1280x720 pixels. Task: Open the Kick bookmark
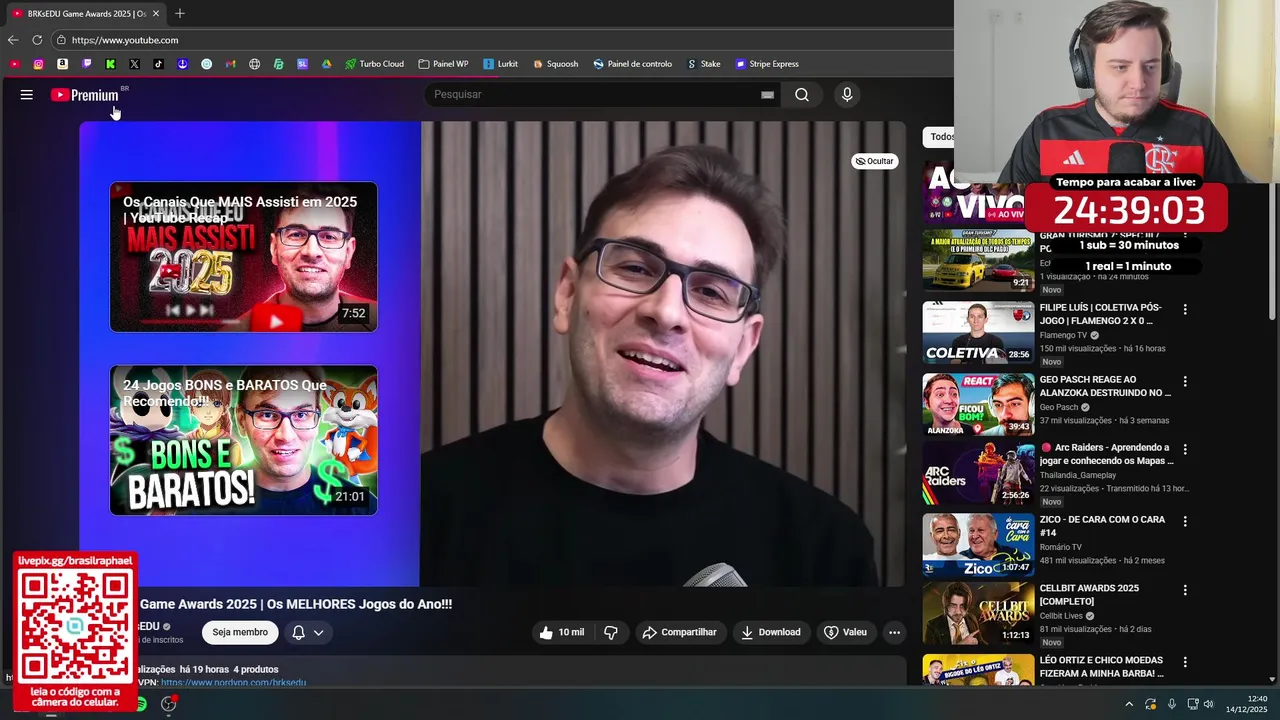[x=110, y=64]
